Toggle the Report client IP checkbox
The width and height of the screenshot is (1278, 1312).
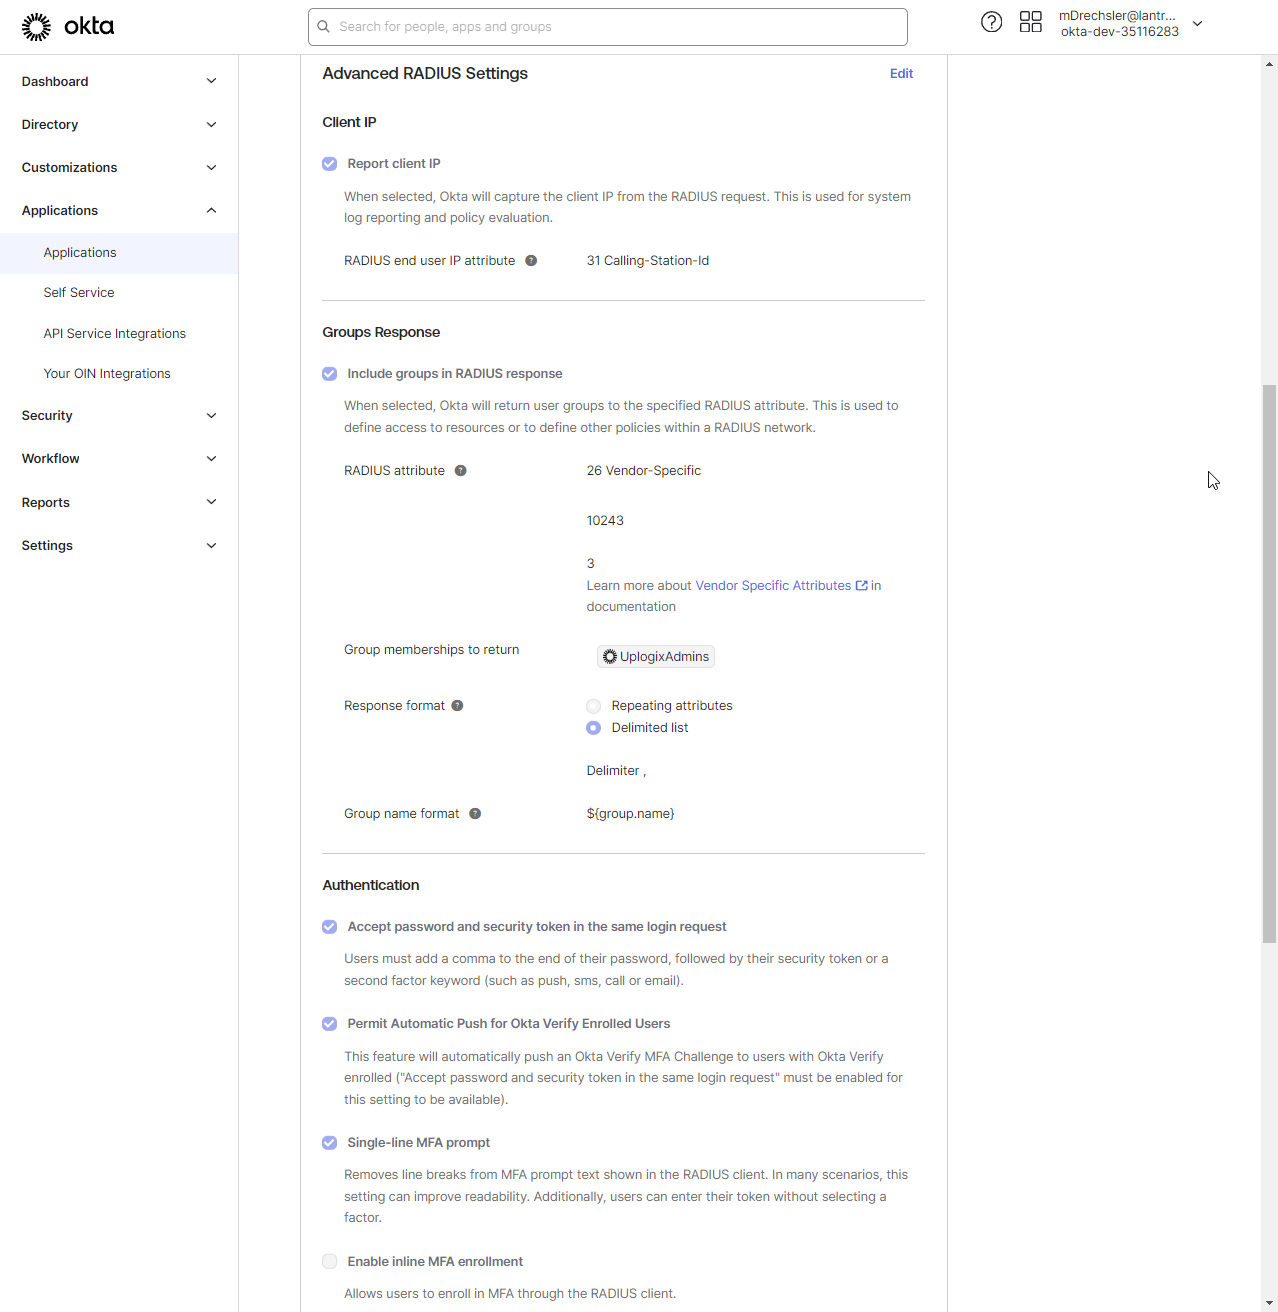click(330, 164)
